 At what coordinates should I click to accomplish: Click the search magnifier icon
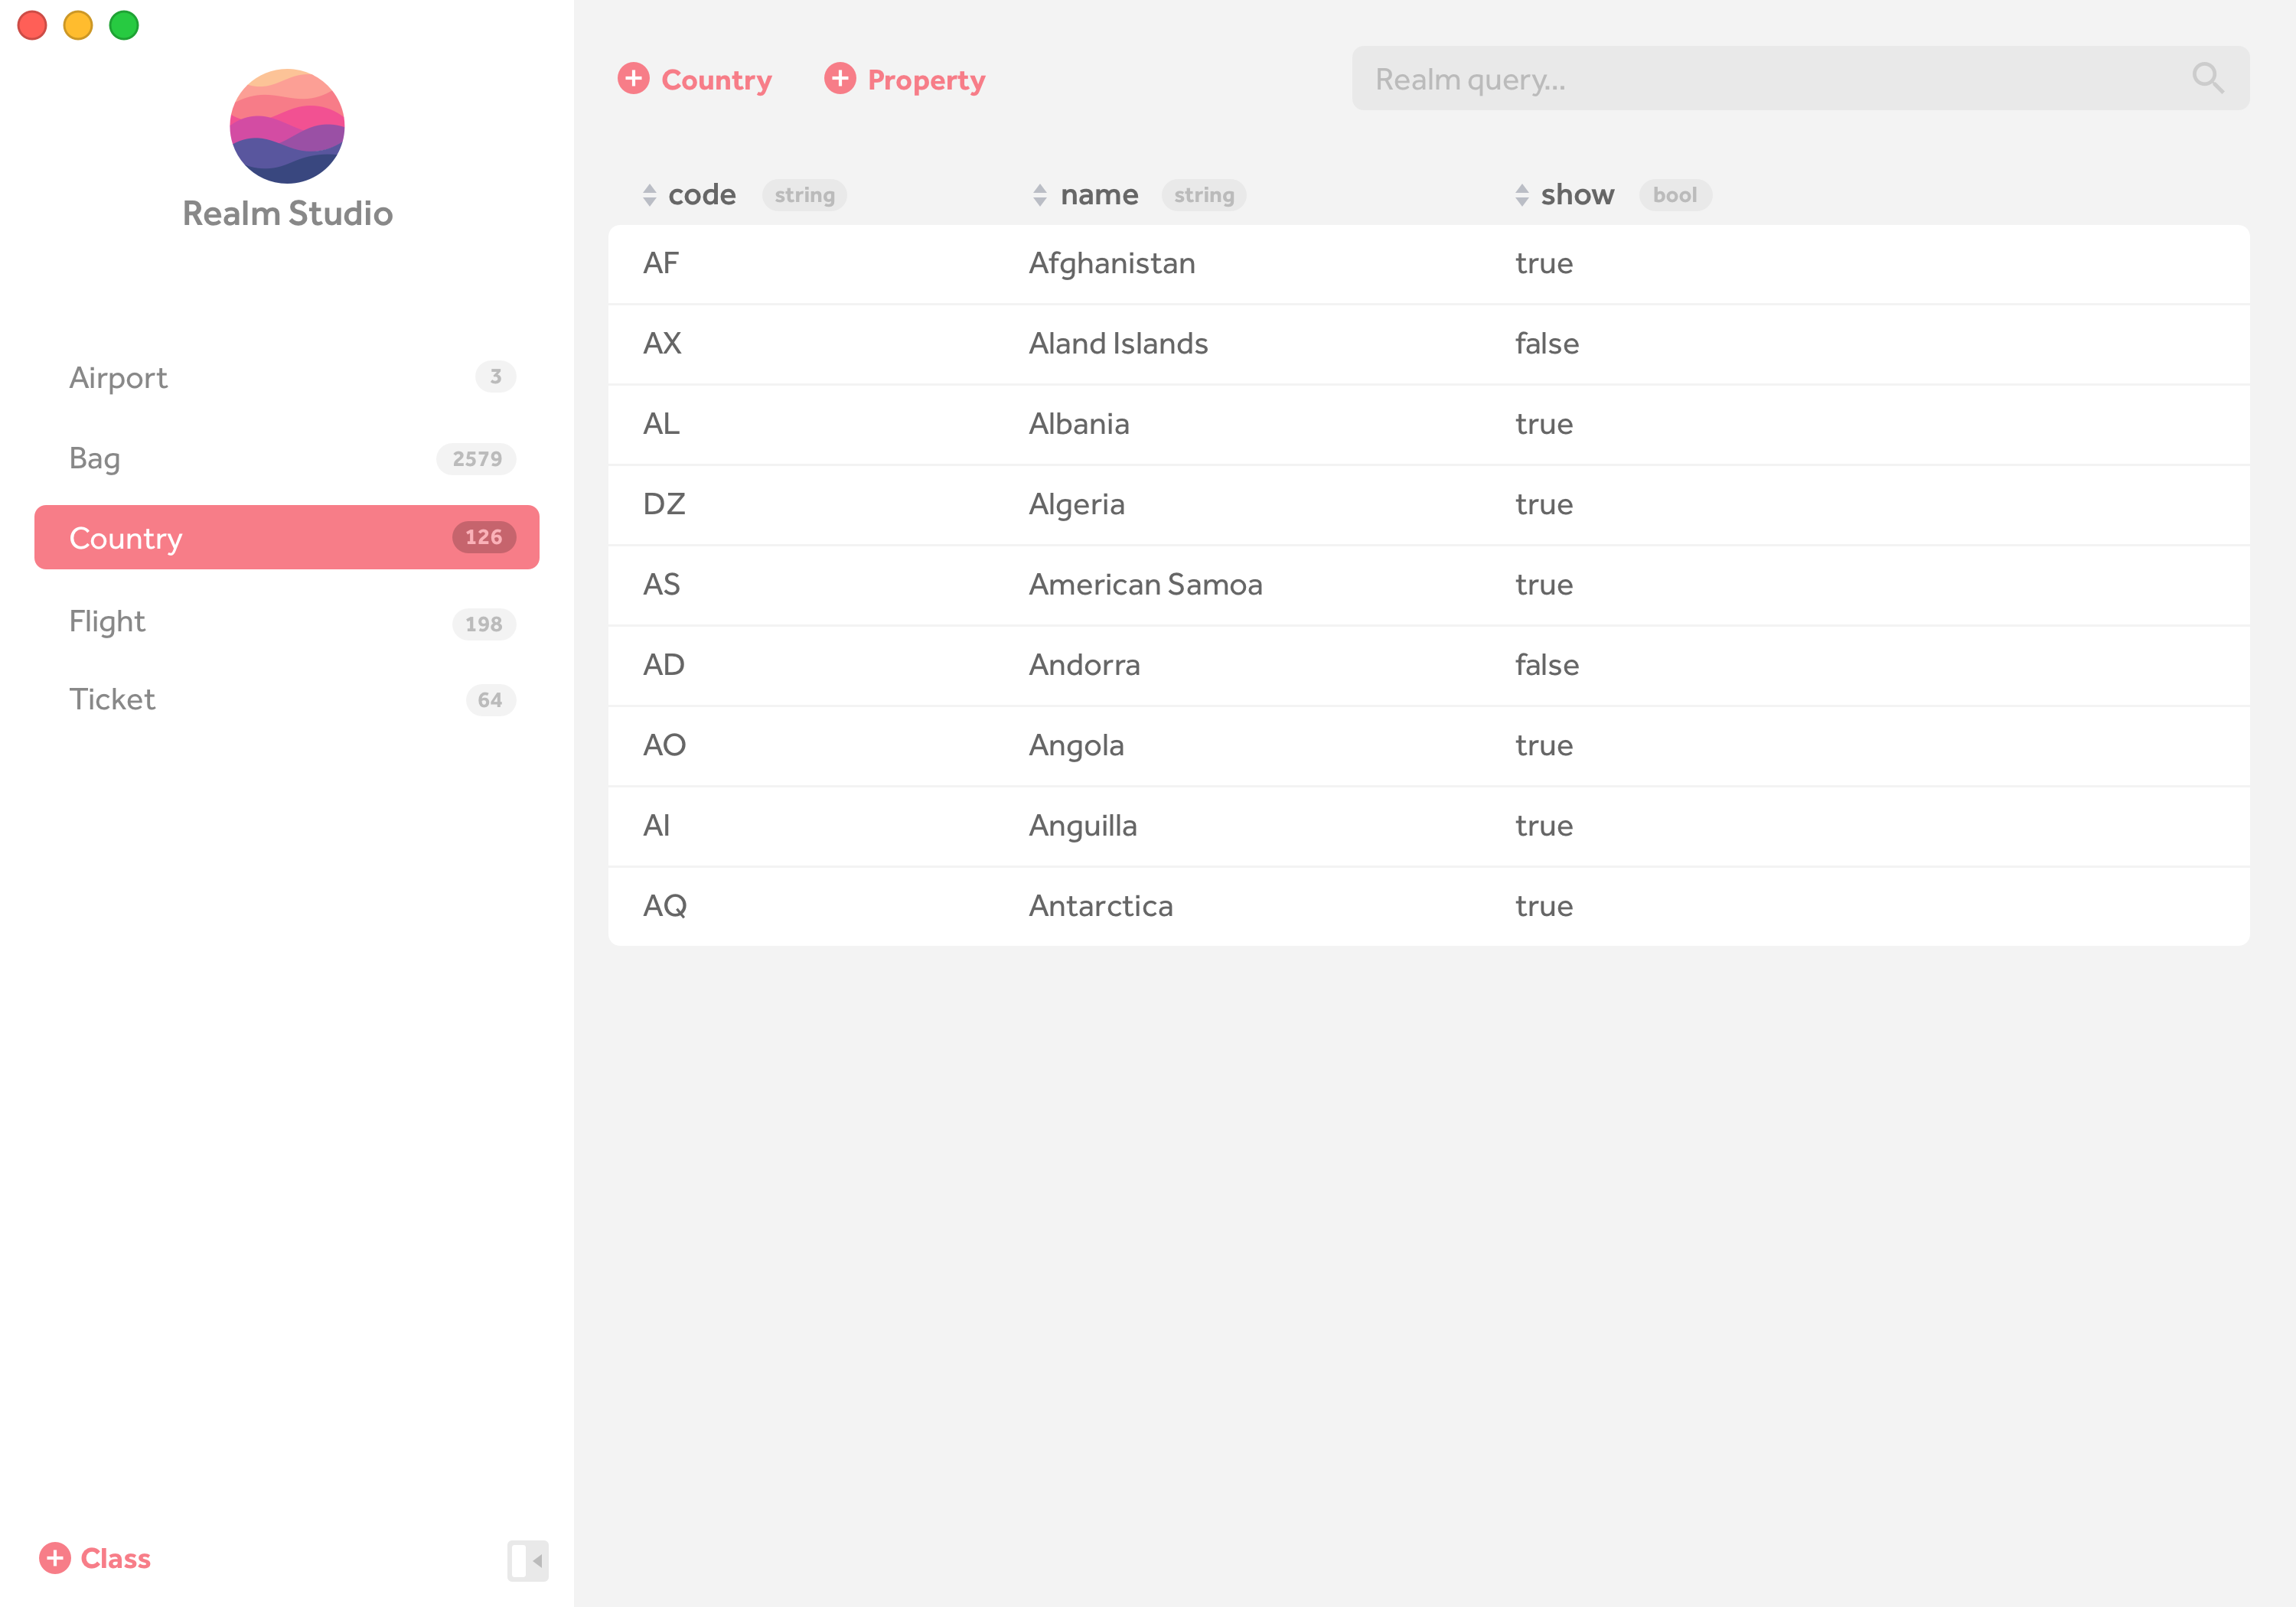click(2208, 77)
